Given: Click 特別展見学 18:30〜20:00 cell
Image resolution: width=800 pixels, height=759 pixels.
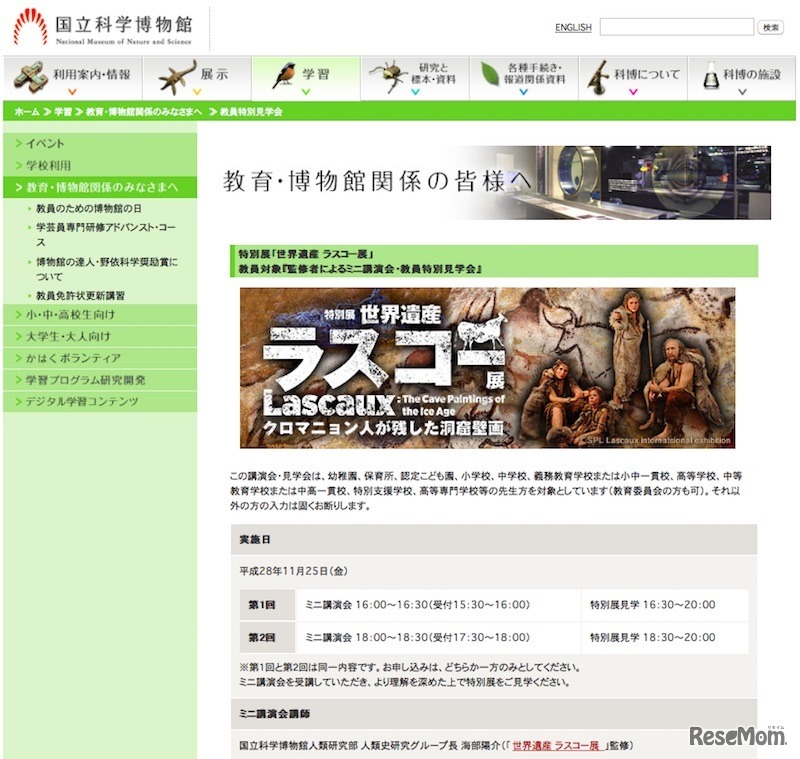Looking at the screenshot, I should 665,638.
